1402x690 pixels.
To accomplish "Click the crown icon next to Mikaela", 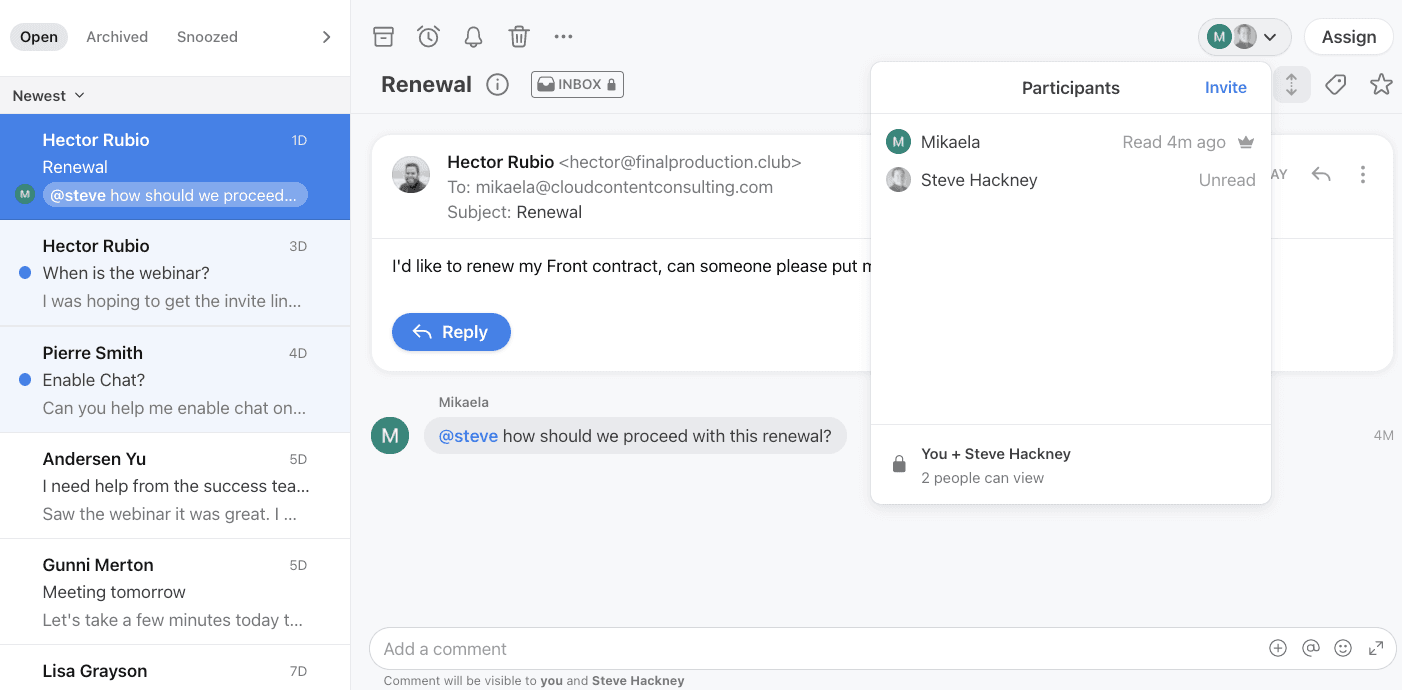I will point(1245,142).
